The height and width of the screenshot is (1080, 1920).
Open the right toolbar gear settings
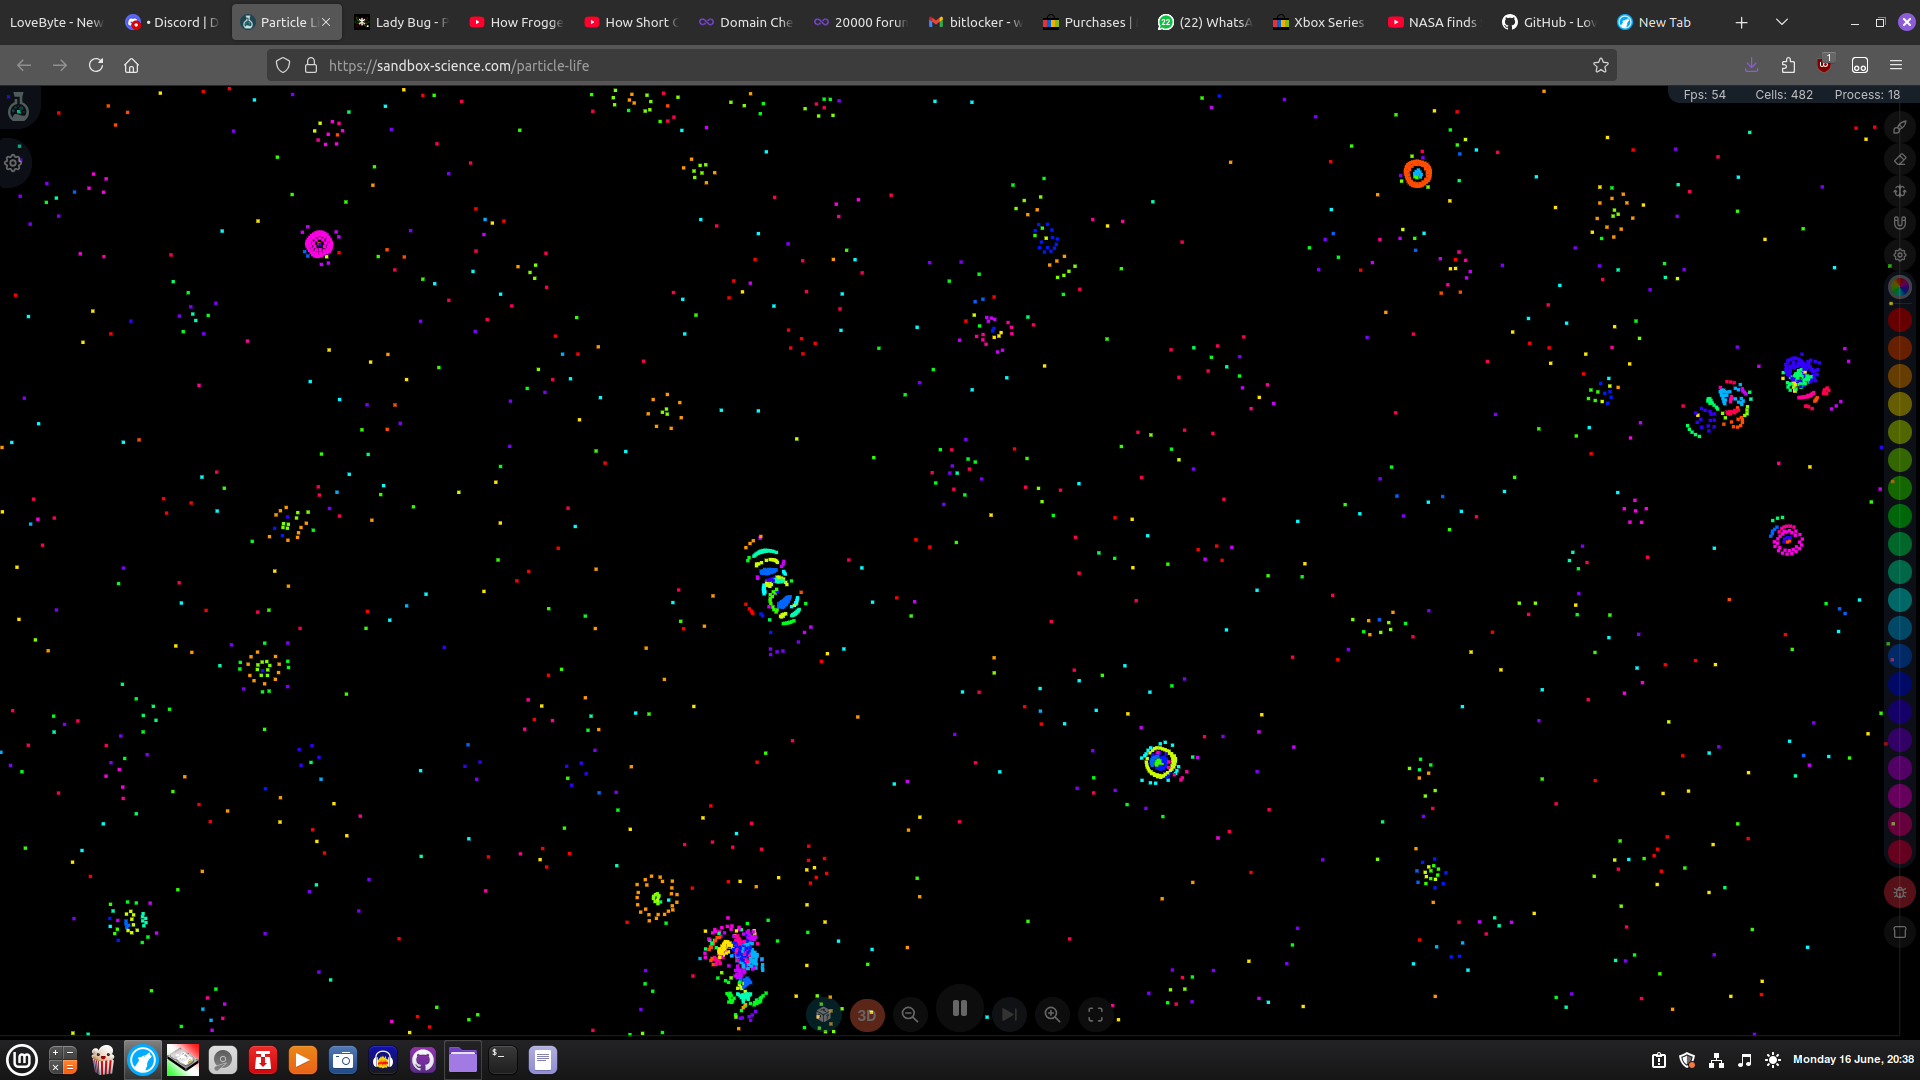(x=1899, y=255)
